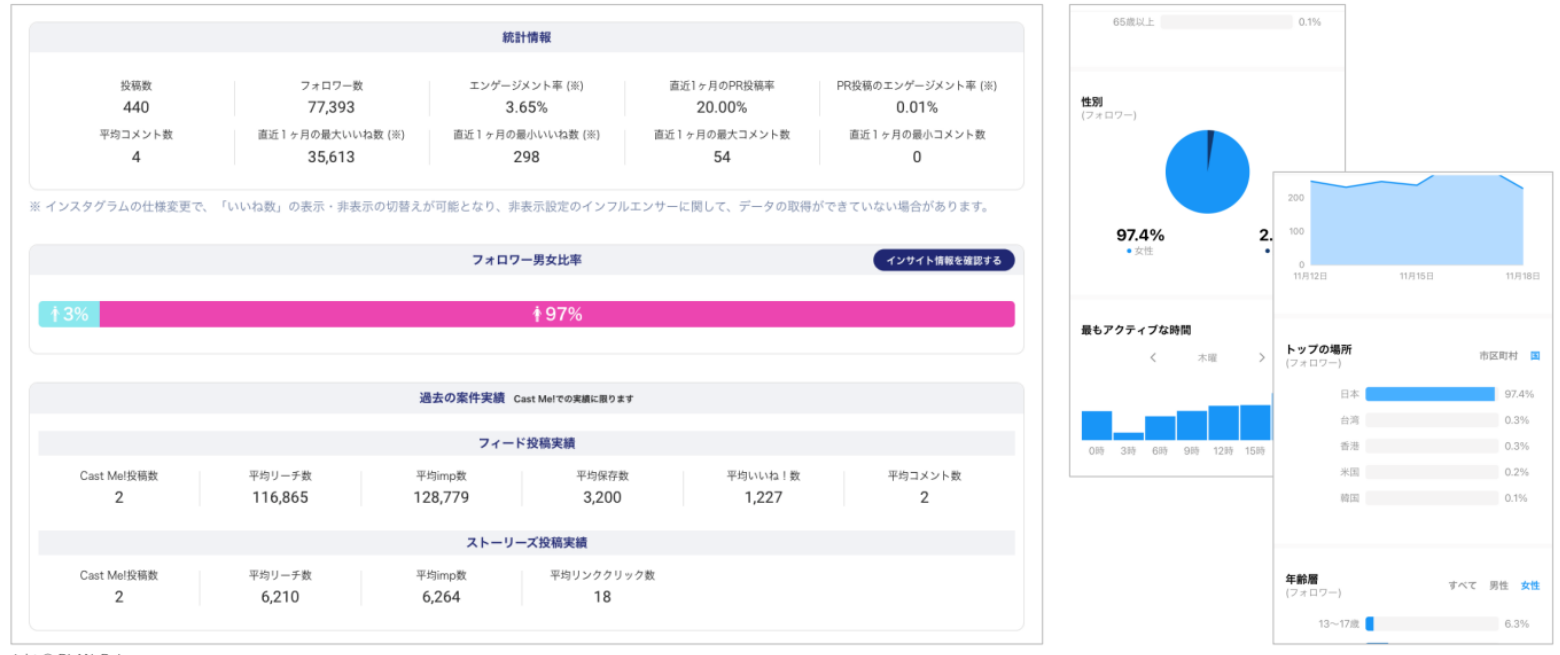Click the 日本 97.4% location bar

tap(1429, 394)
